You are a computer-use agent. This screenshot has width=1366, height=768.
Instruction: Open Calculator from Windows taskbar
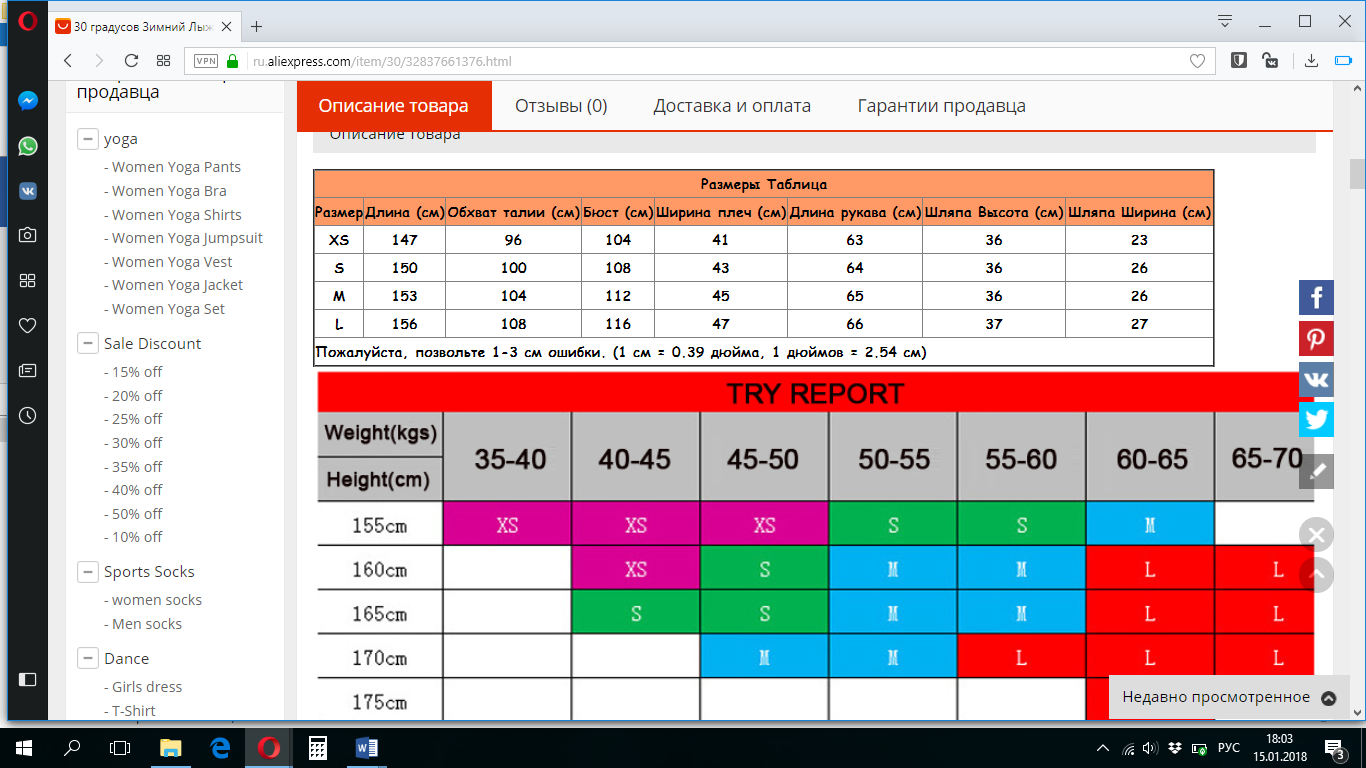point(318,748)
